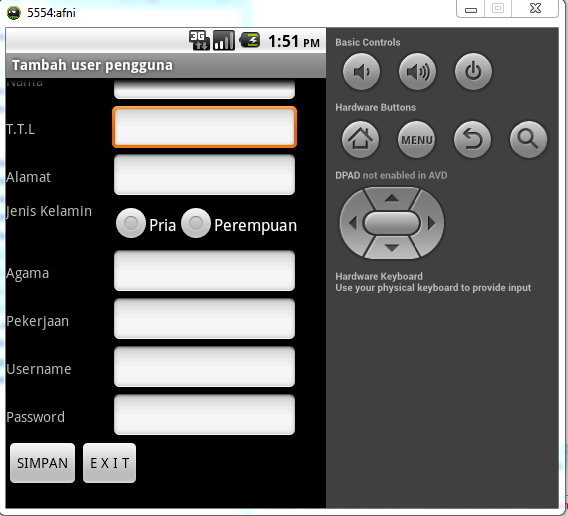Minimize the emulator window

pyautogui.click(x=471, y=9)
